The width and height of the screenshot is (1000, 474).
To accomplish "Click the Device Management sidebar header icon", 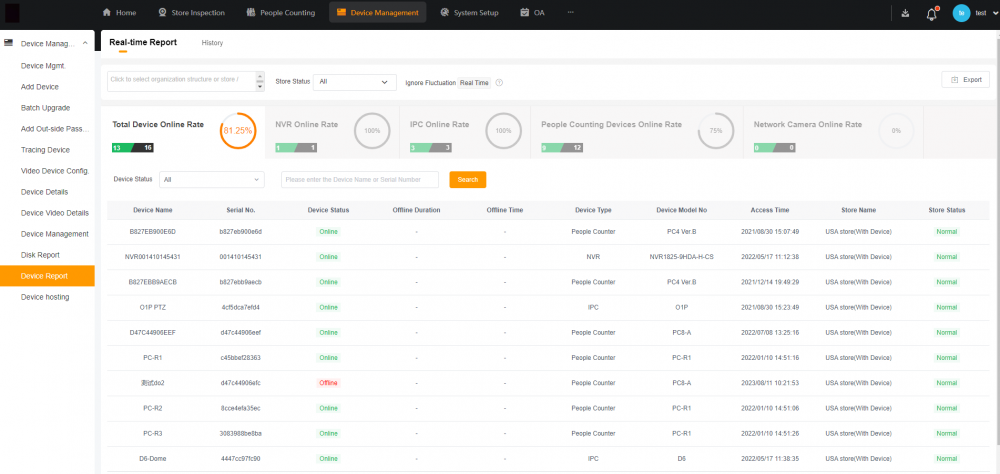I will tap(8, 43).
